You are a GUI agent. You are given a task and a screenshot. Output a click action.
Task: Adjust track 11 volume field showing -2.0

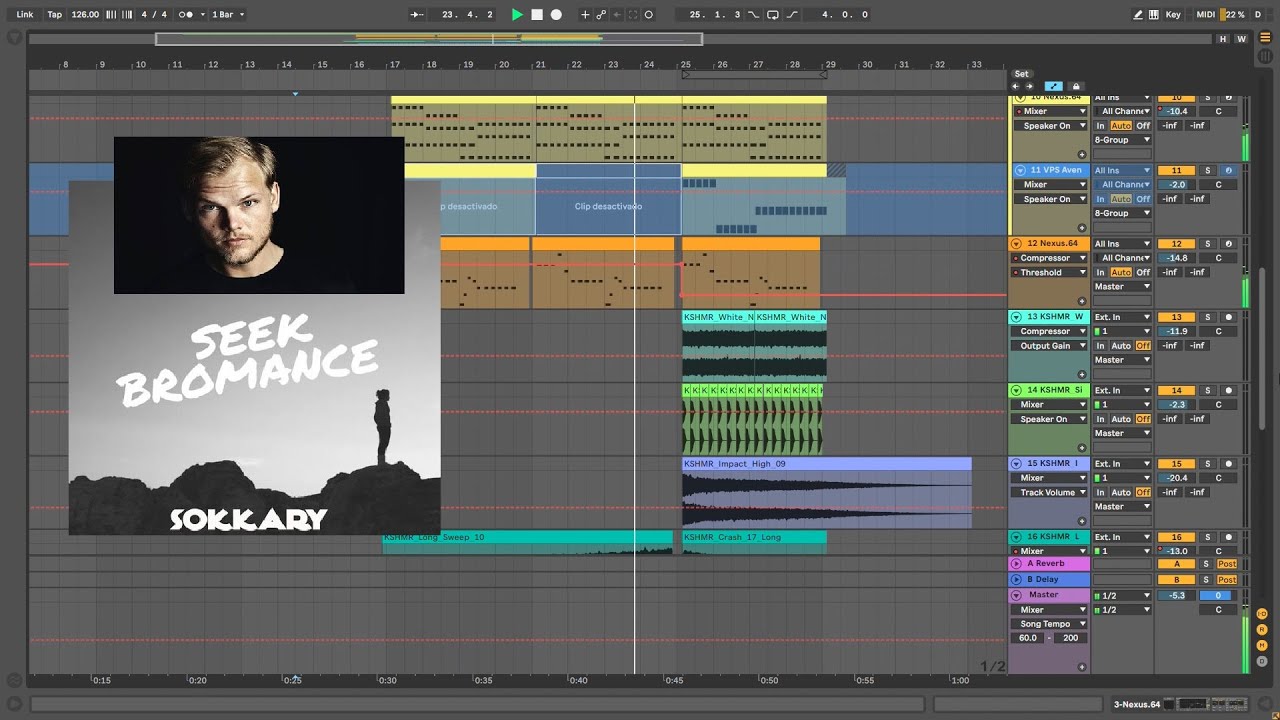pos(1177,185)
